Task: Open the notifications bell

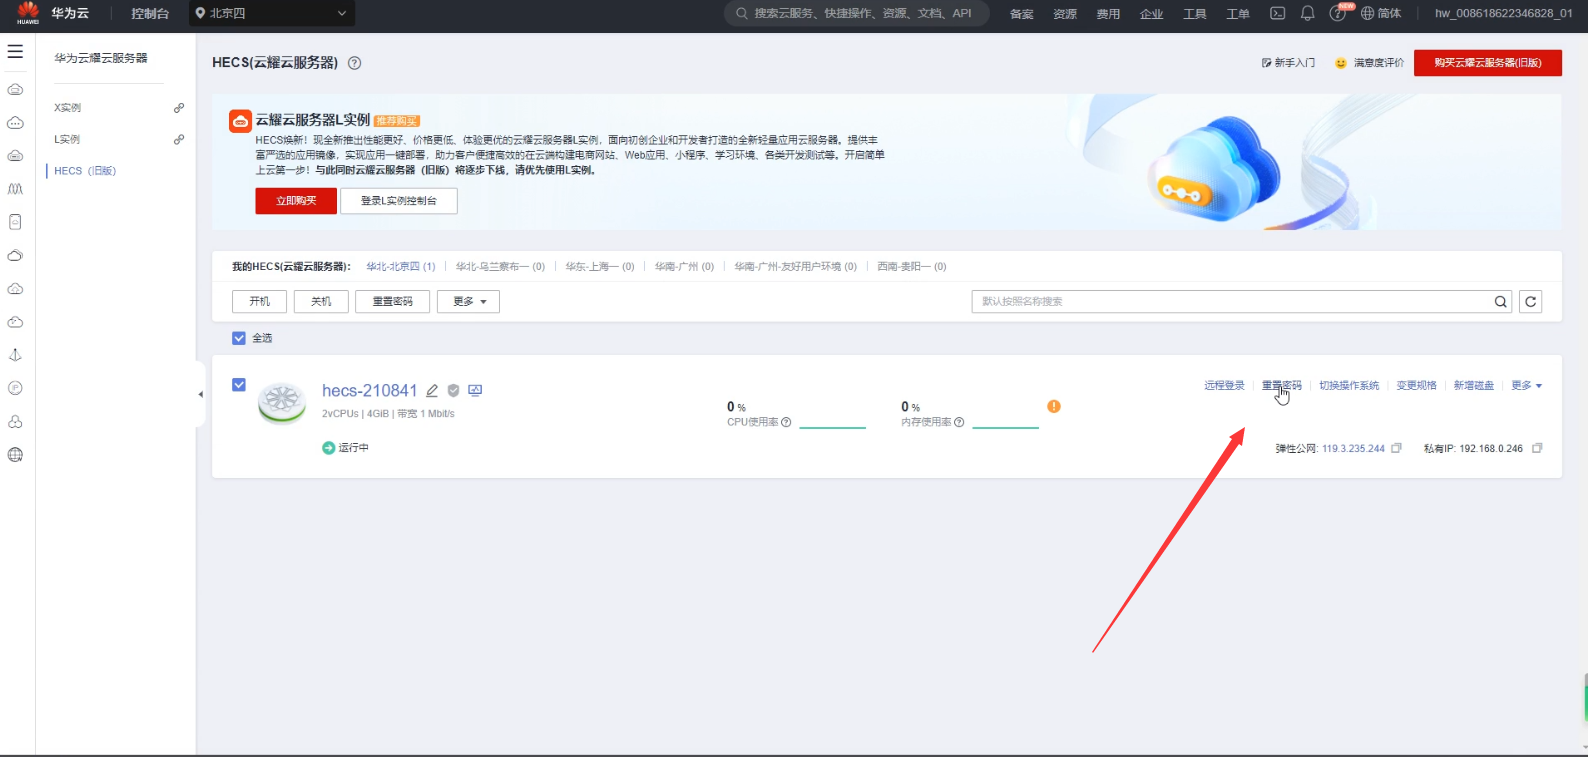Action: [1307, 13]
